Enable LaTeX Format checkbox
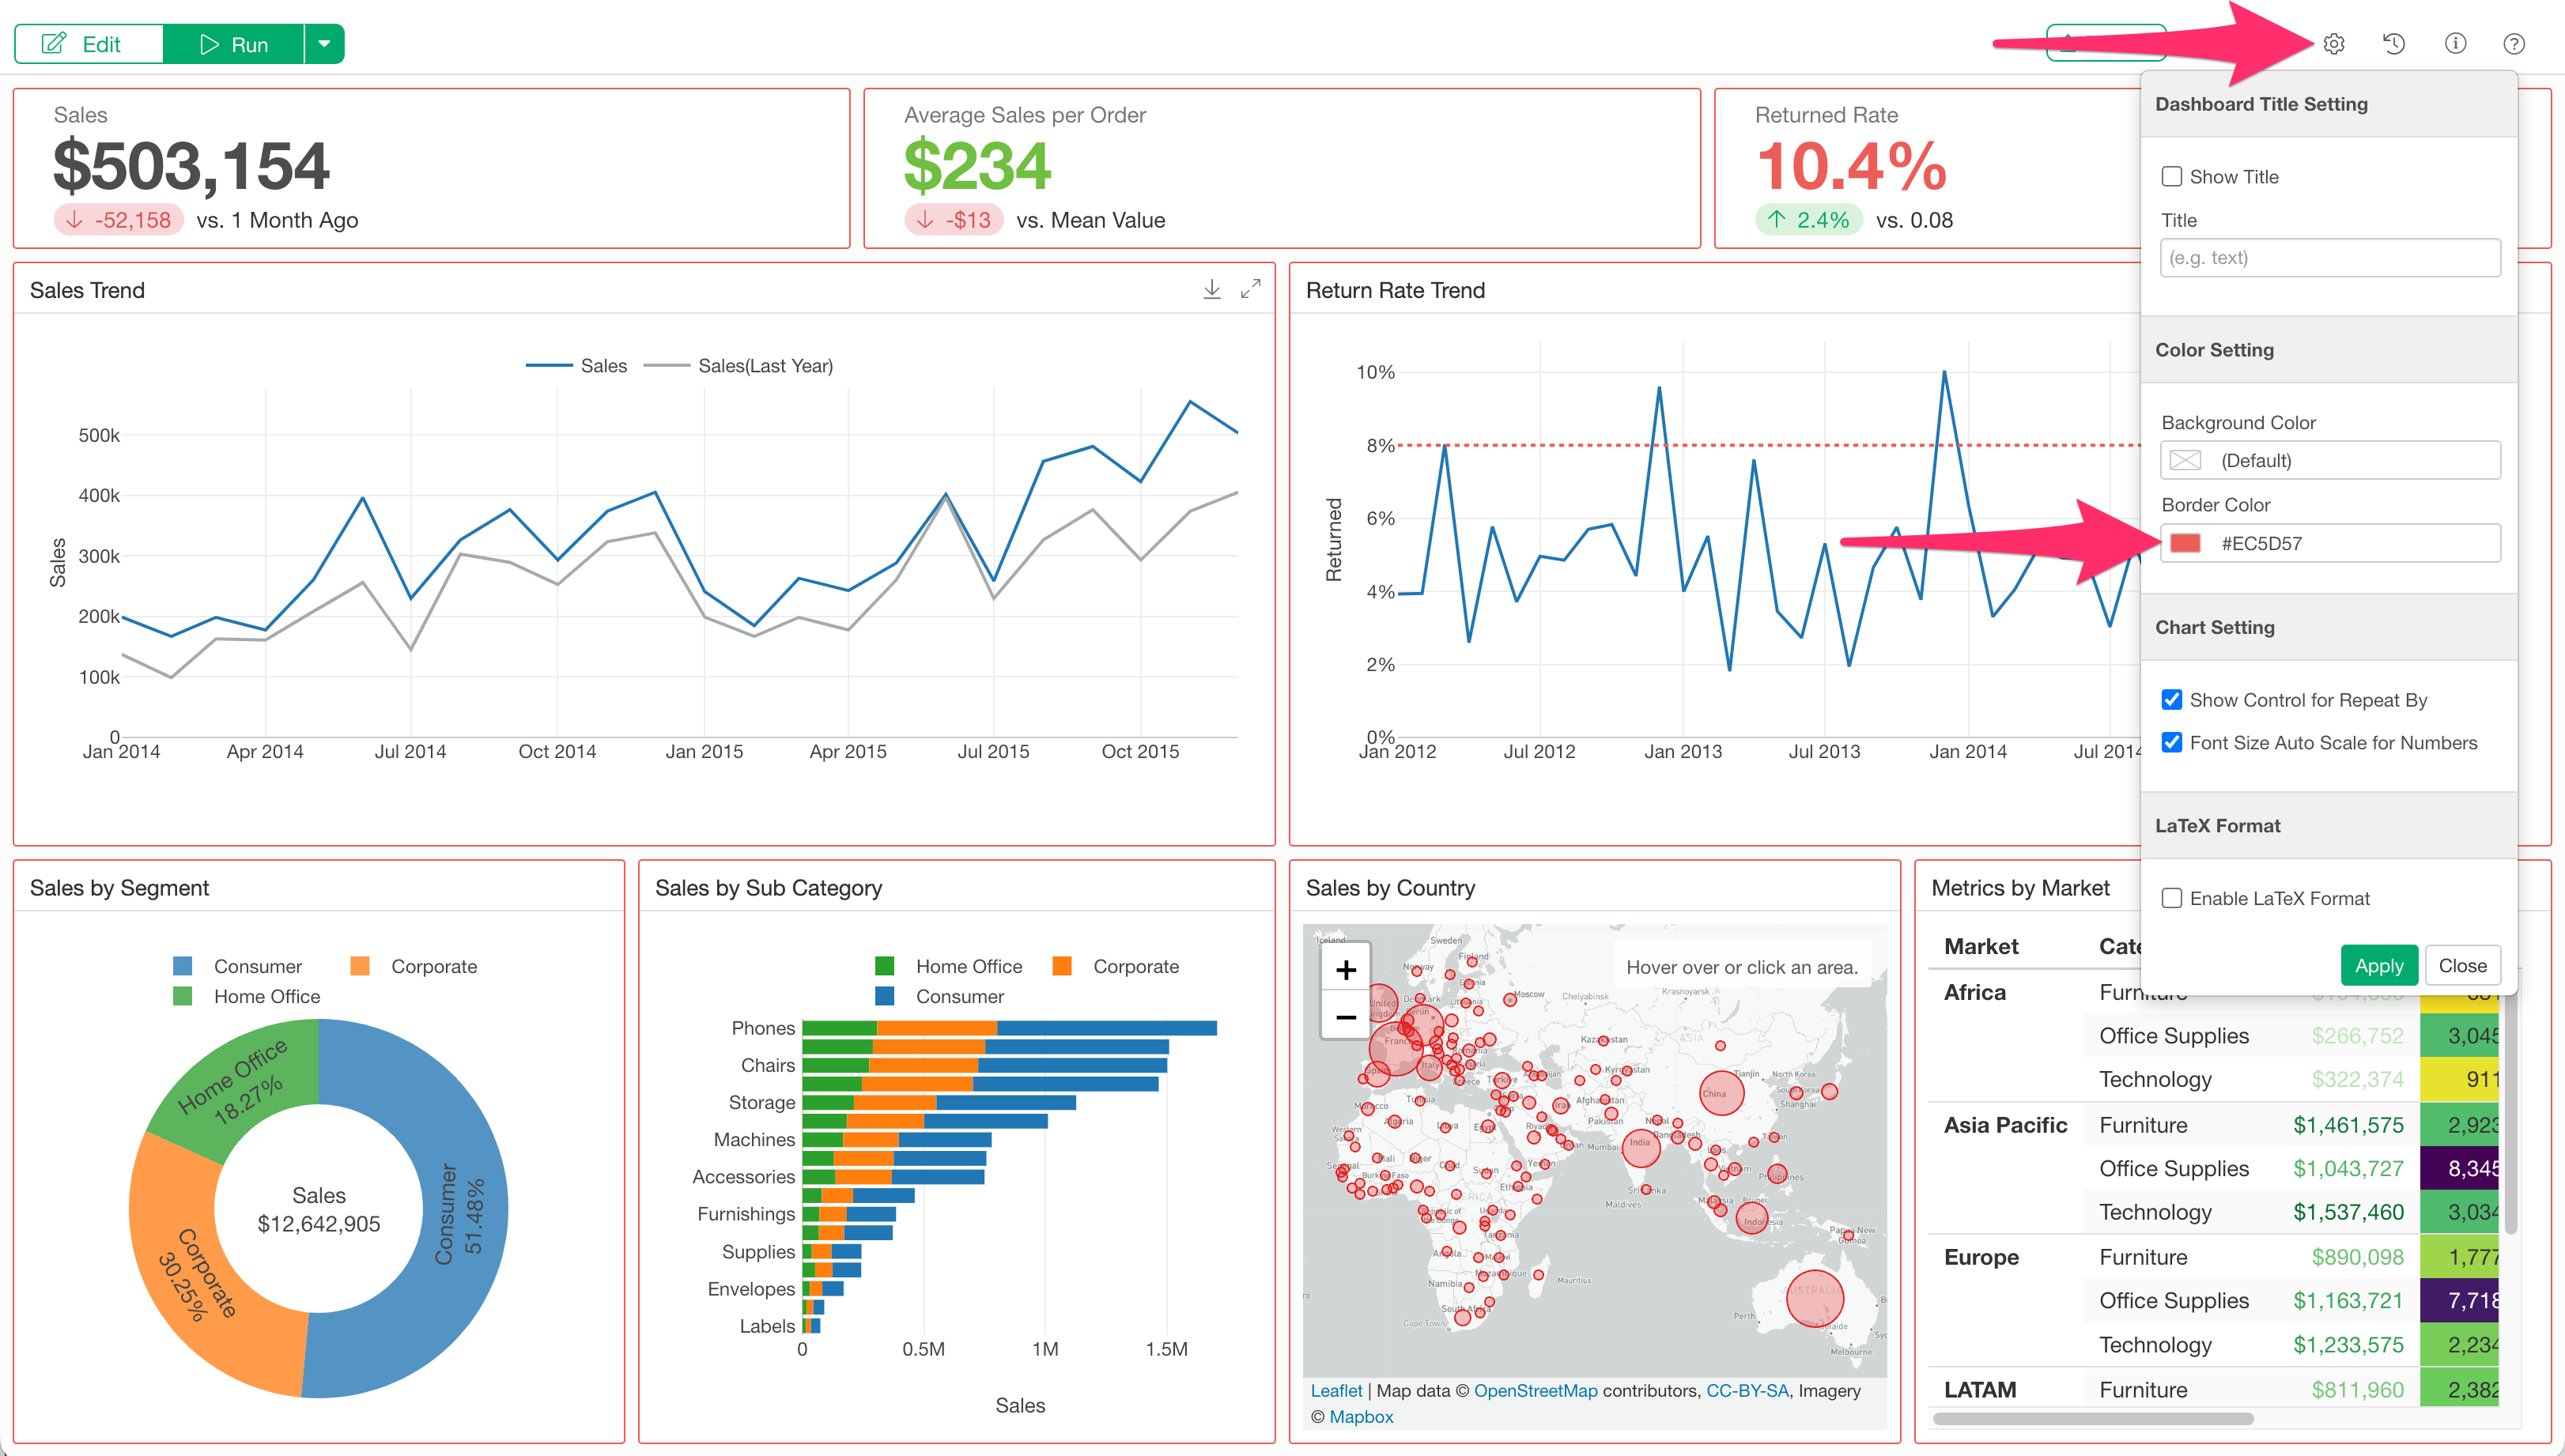The width and height of the screenshot is (2565, 1456). pyautogui.click(x=2171, y=898)
